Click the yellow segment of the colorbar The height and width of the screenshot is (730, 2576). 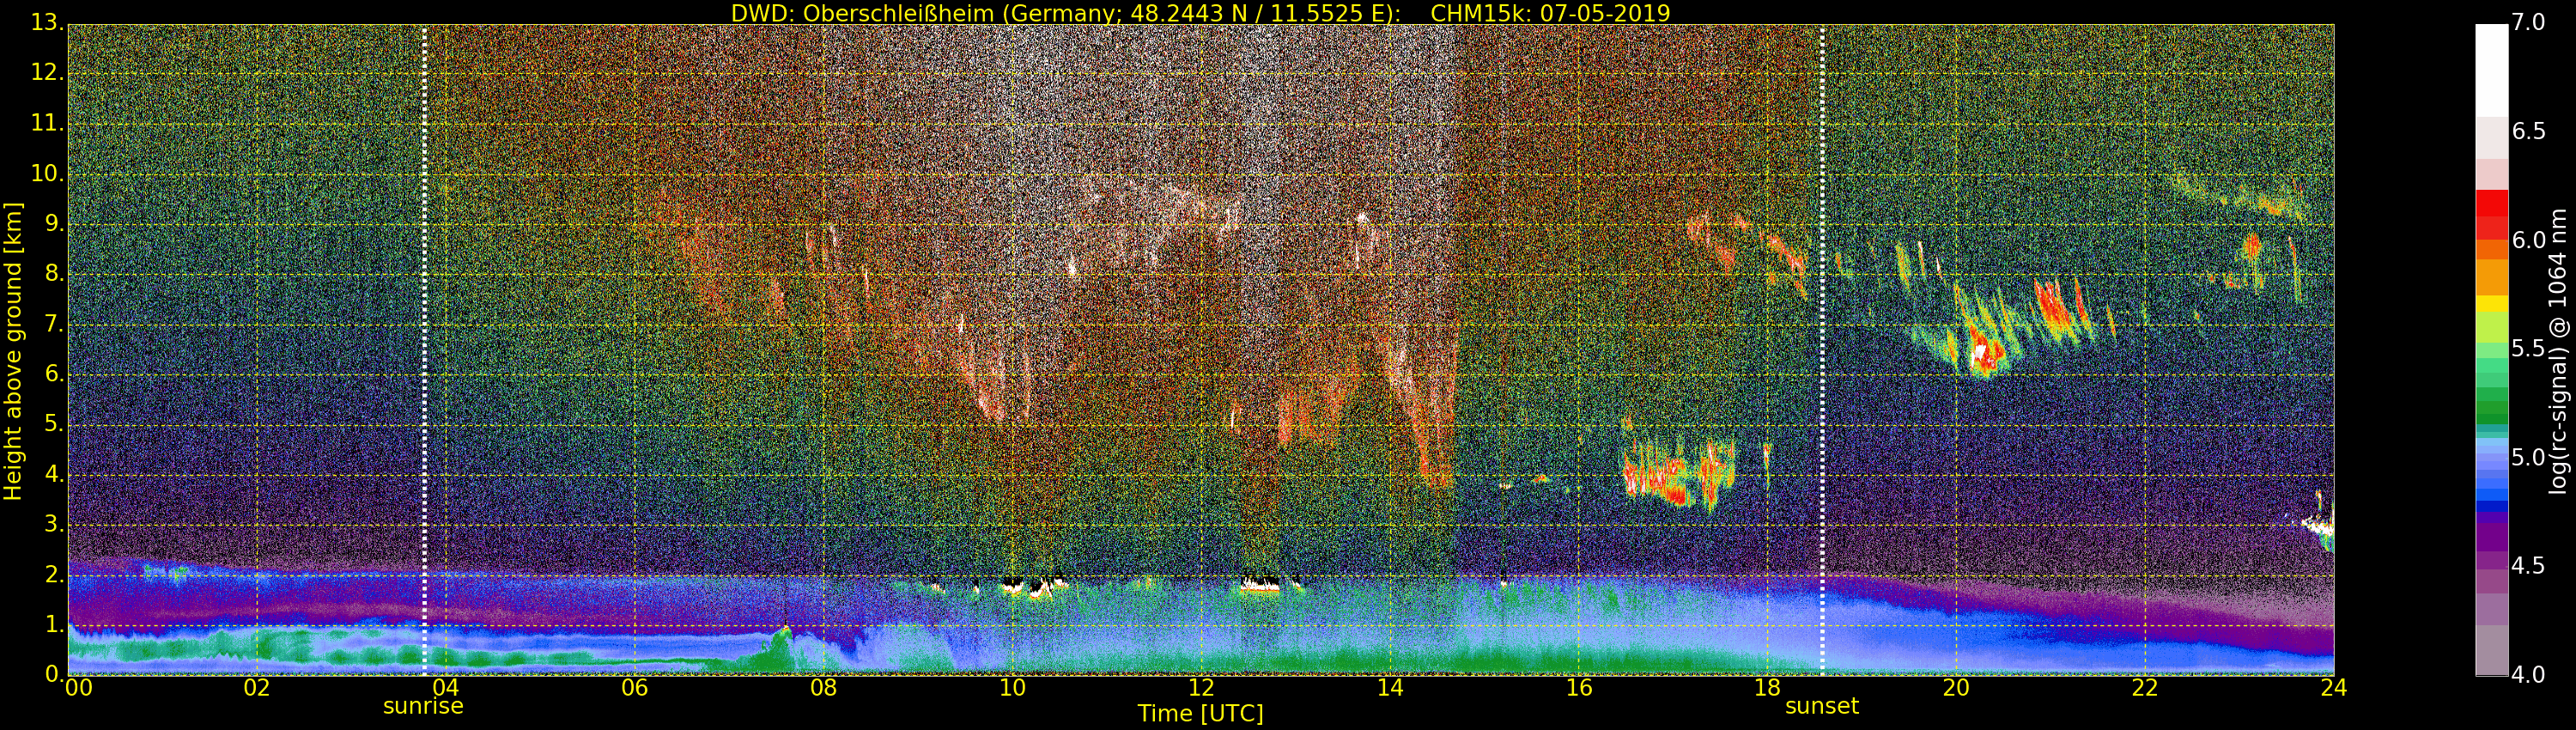pos(2491,303)
